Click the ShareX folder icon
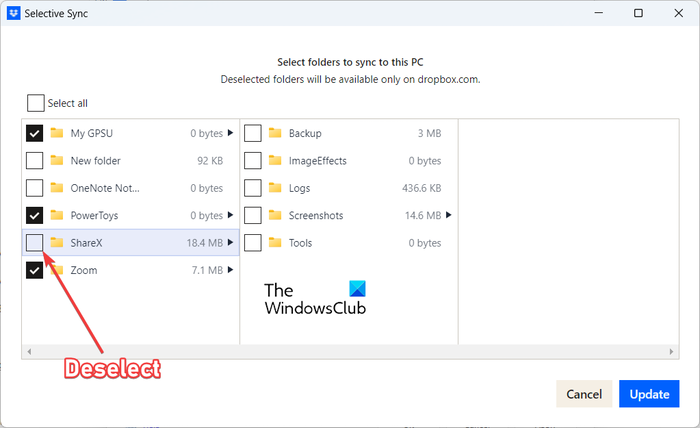 (x=57, y=242)
